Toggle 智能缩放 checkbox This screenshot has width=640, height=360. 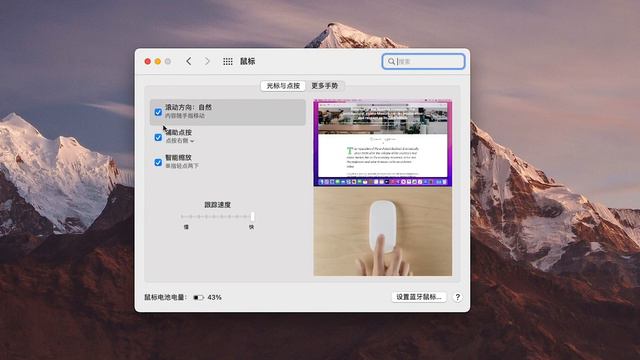click(158, 162)
